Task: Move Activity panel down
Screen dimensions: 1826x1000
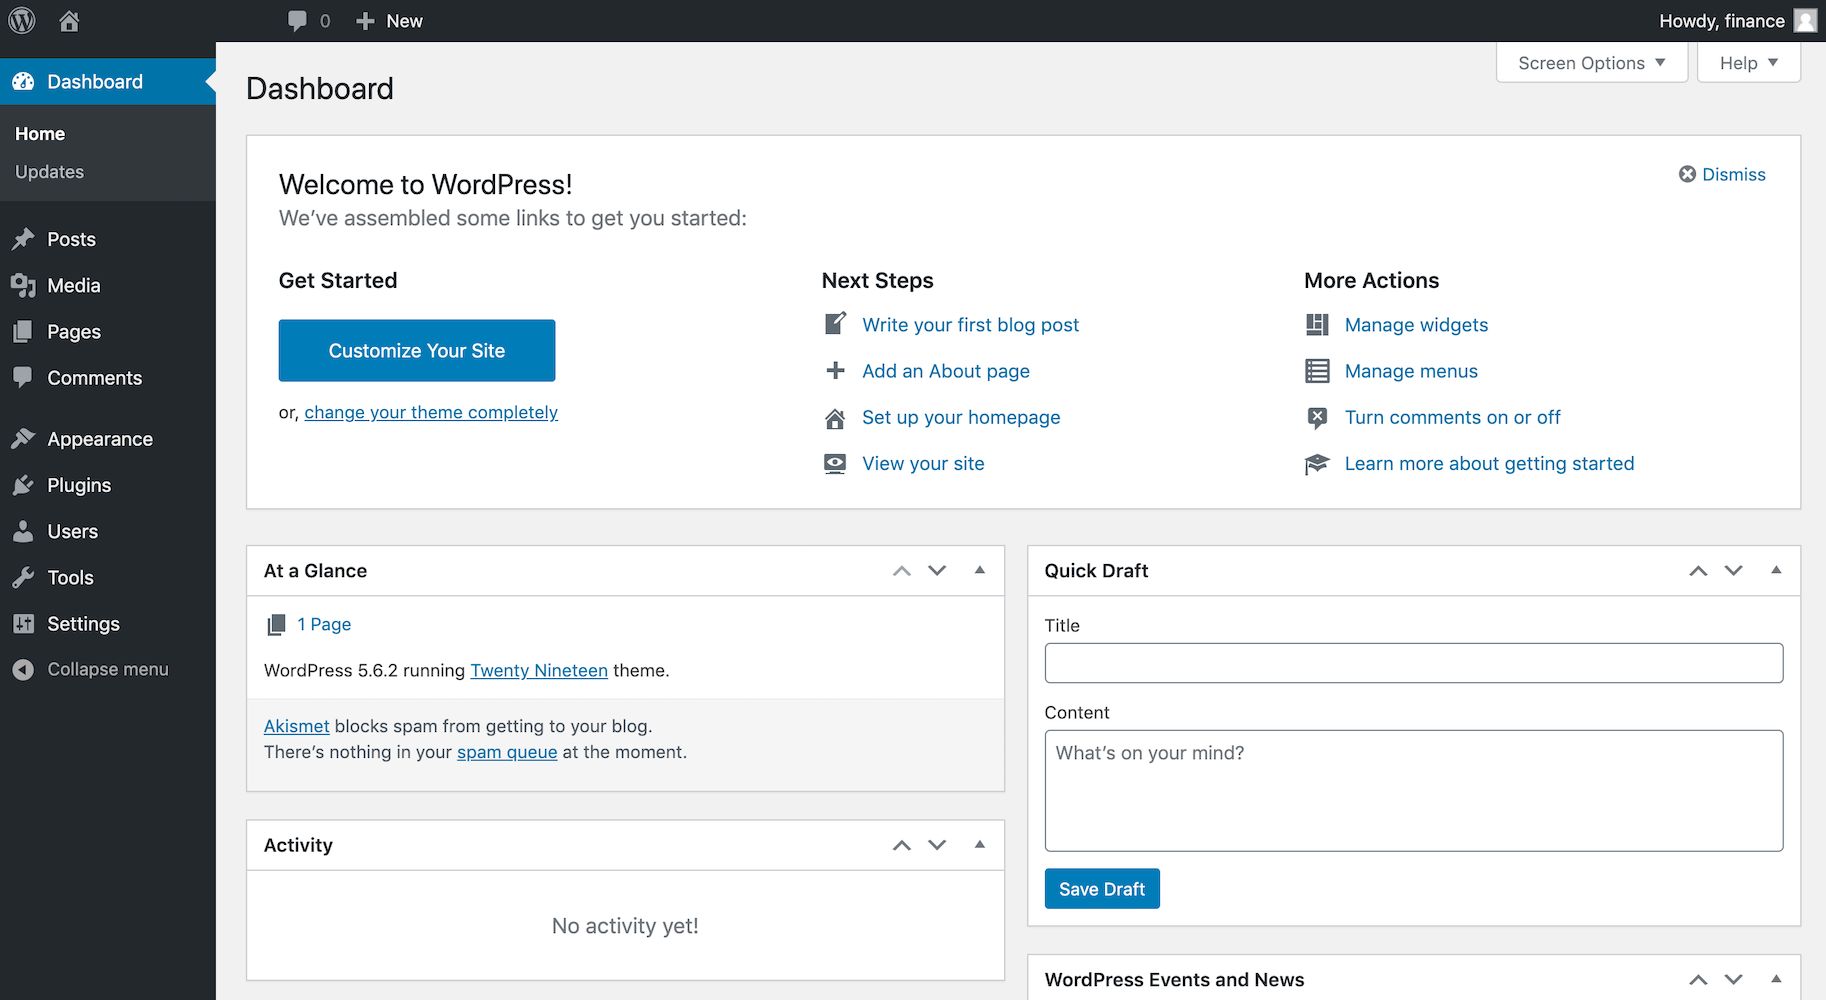Action: click(x=937, y=845)
